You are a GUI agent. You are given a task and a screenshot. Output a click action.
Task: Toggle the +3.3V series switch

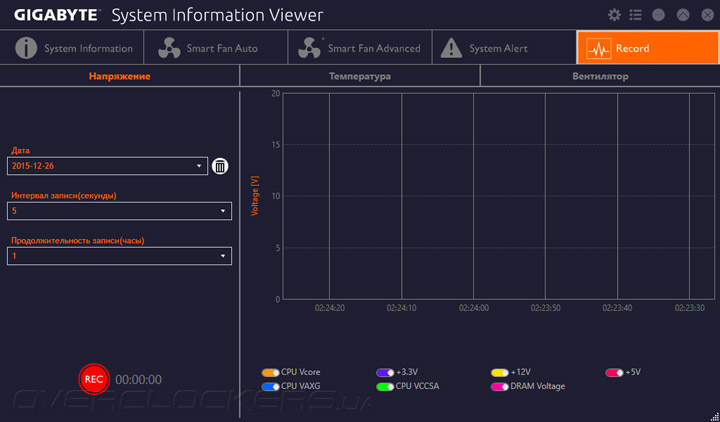(x=385, y=372)
